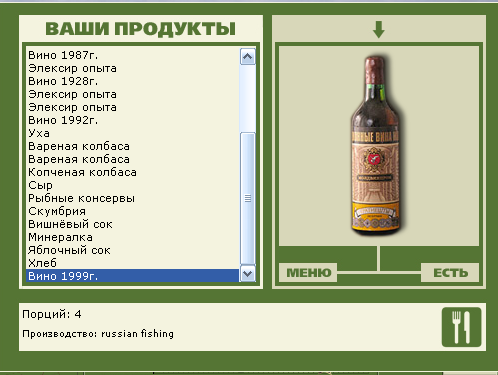
Task: Select 'Сыр' in the products list
Action: click(x=132, y=185)
